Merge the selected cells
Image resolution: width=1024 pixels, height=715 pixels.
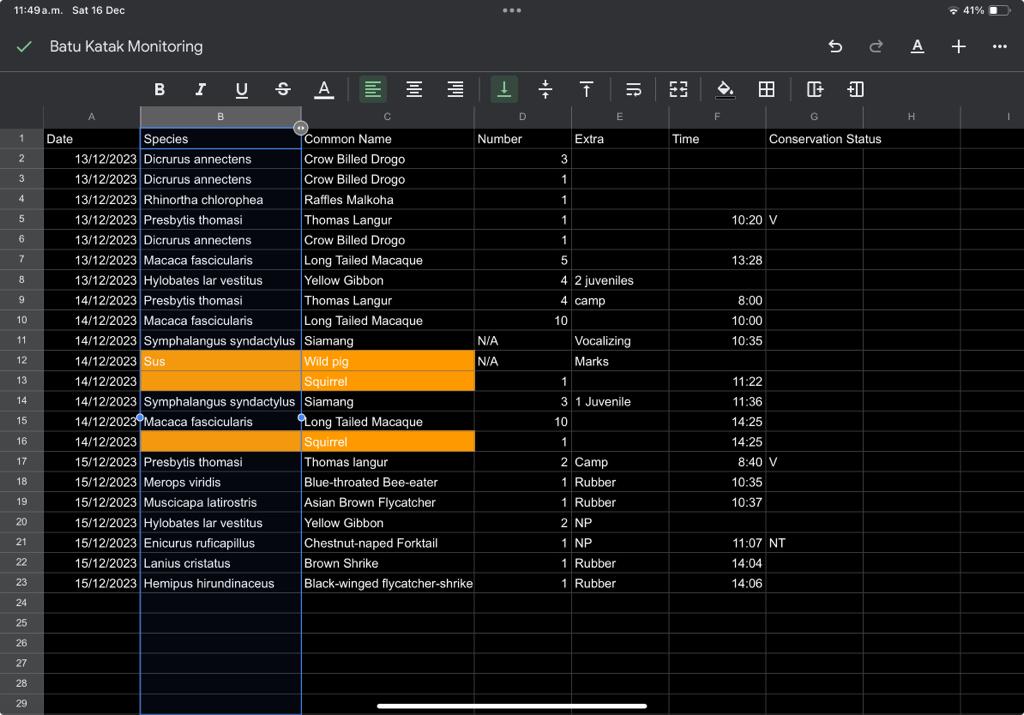point(678,89)
